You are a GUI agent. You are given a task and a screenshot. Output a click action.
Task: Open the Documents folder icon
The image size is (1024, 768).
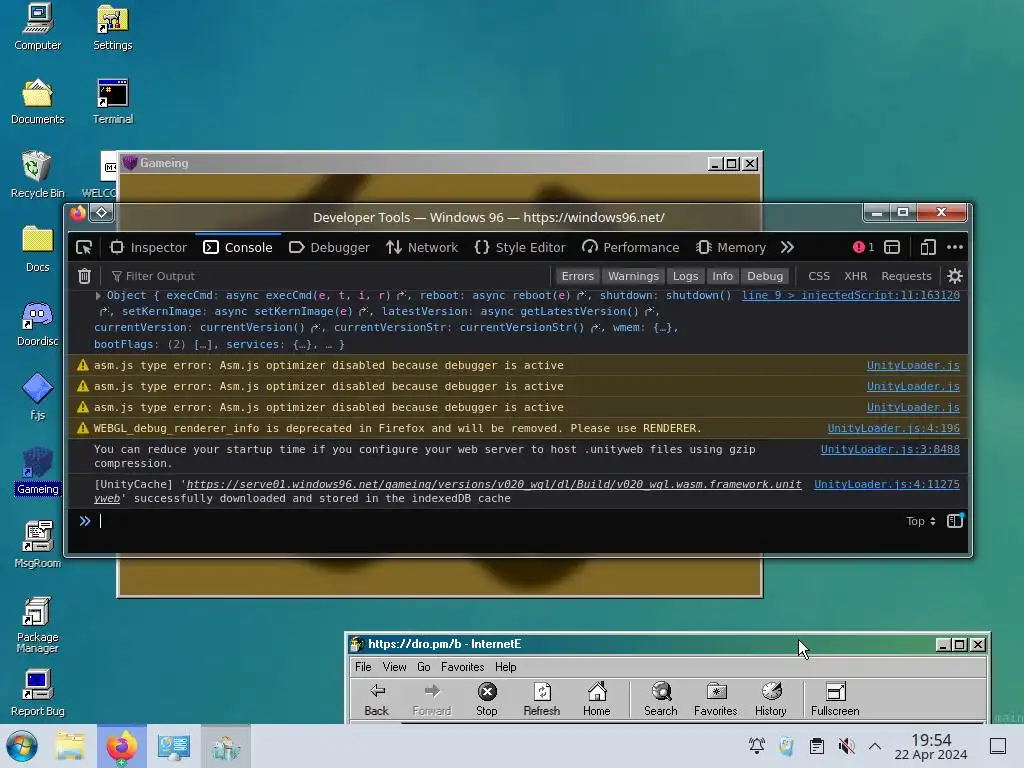pos(37,101)
